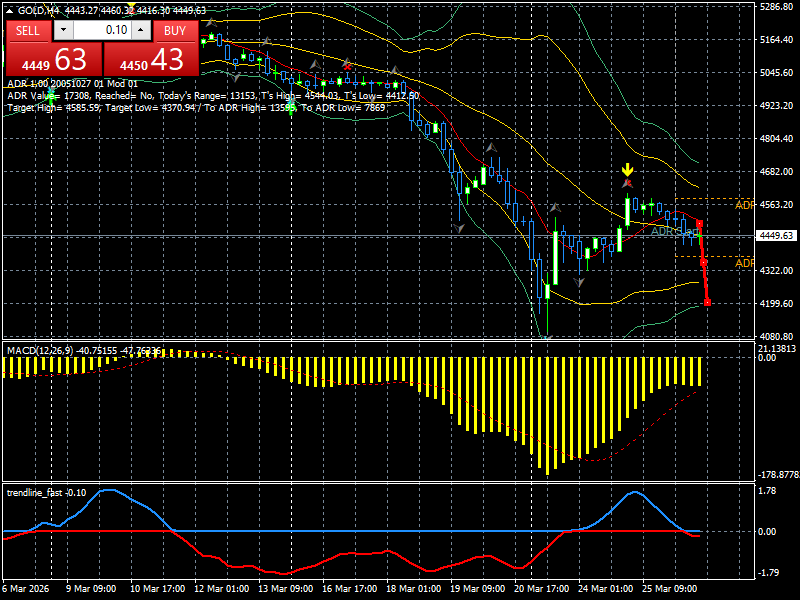Click price scale value 5164.40
The width and height of the screenshot is (800, 600).
[777, 40]
